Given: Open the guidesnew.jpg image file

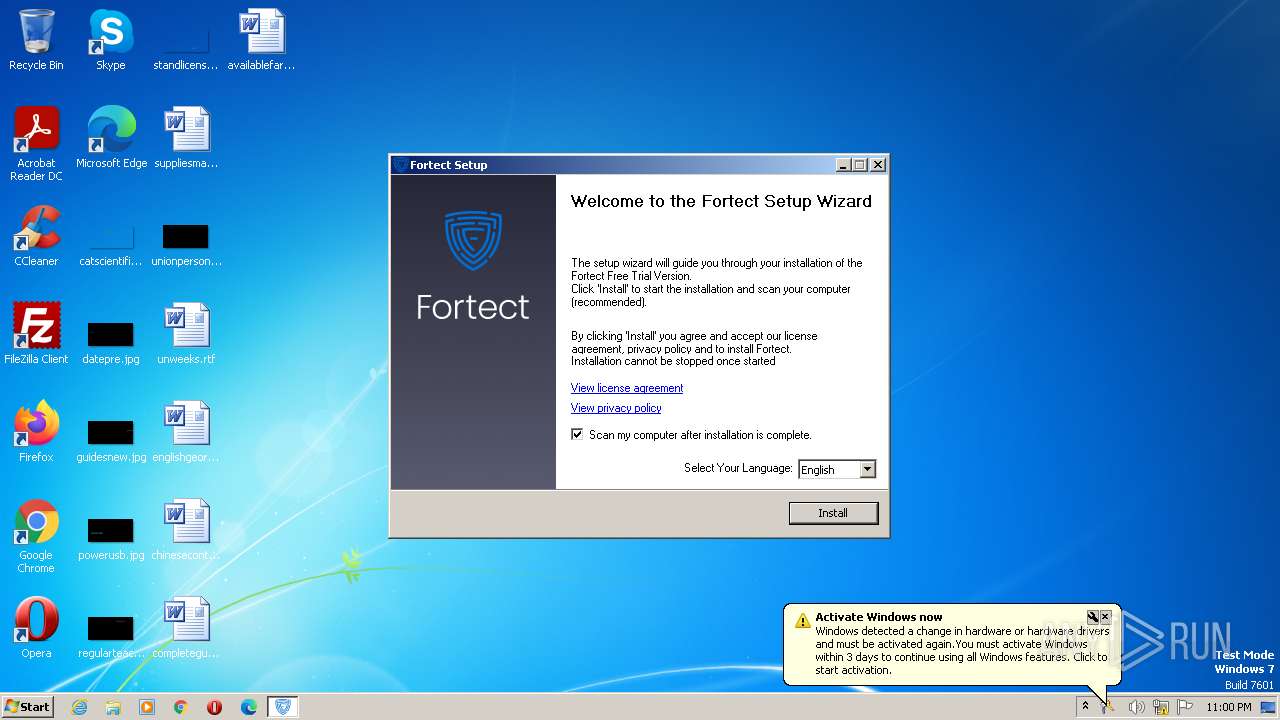Looking at the screenshot, I should click(111, 438).
